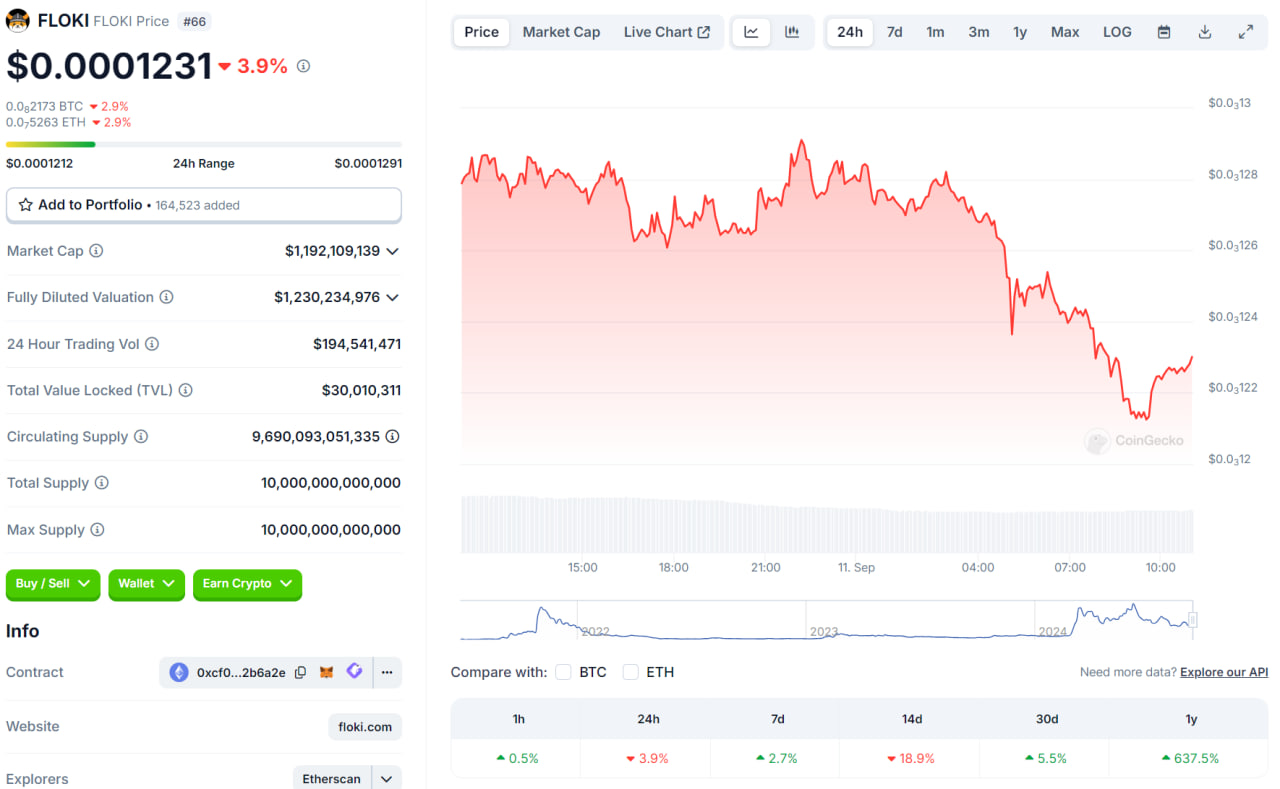
Task: Click the Circulating Supply label info icon
Action: (x=141, y=437)
